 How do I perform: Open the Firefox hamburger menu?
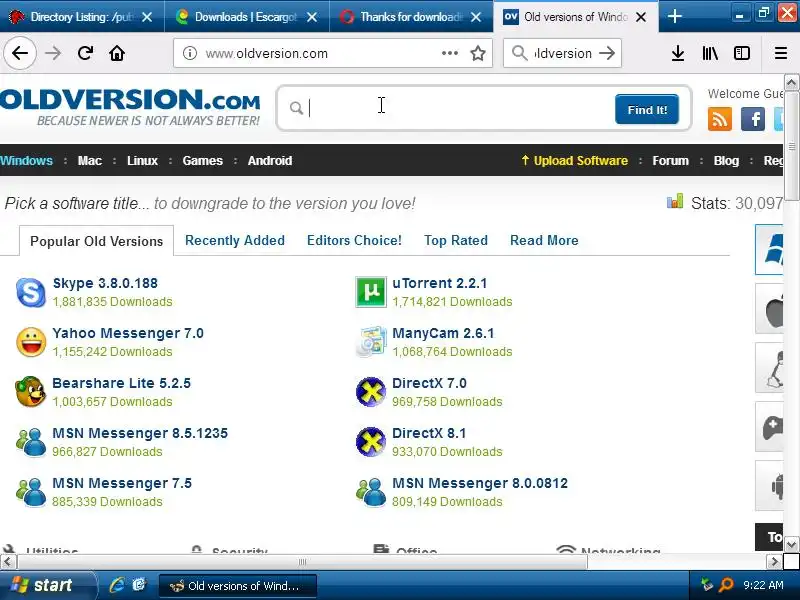pos(781,53)
